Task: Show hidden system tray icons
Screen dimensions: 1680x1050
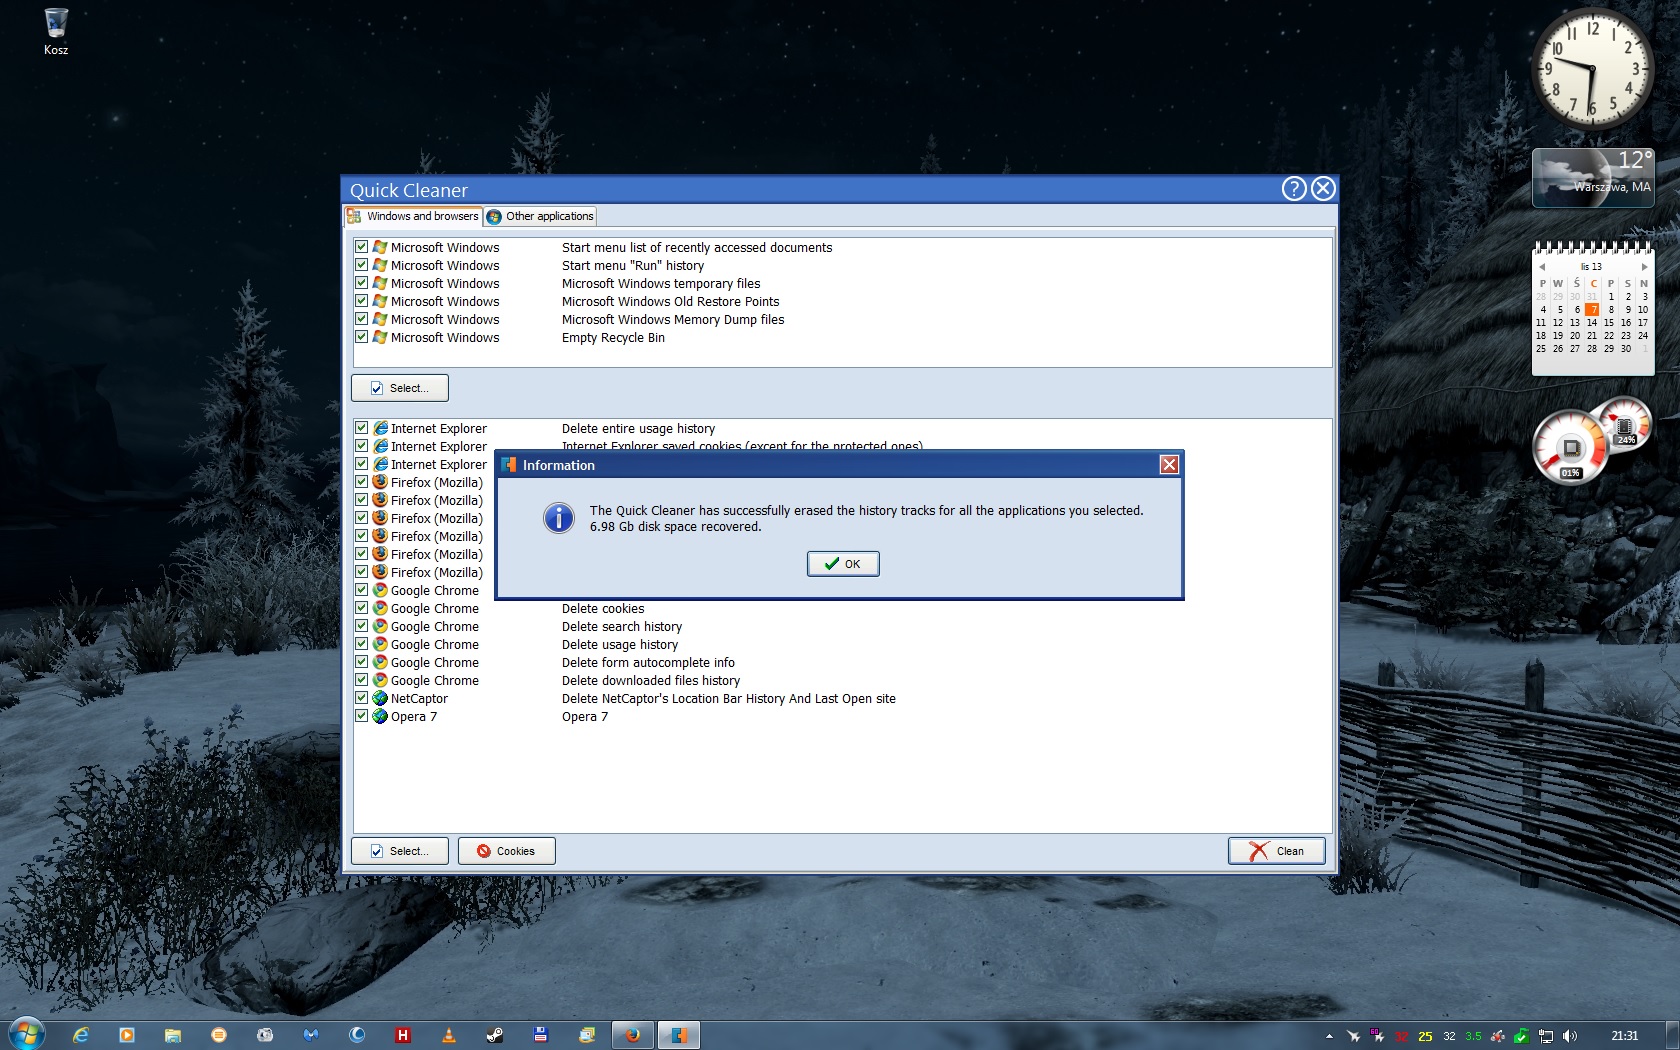Action: tap(1329, 1036)
